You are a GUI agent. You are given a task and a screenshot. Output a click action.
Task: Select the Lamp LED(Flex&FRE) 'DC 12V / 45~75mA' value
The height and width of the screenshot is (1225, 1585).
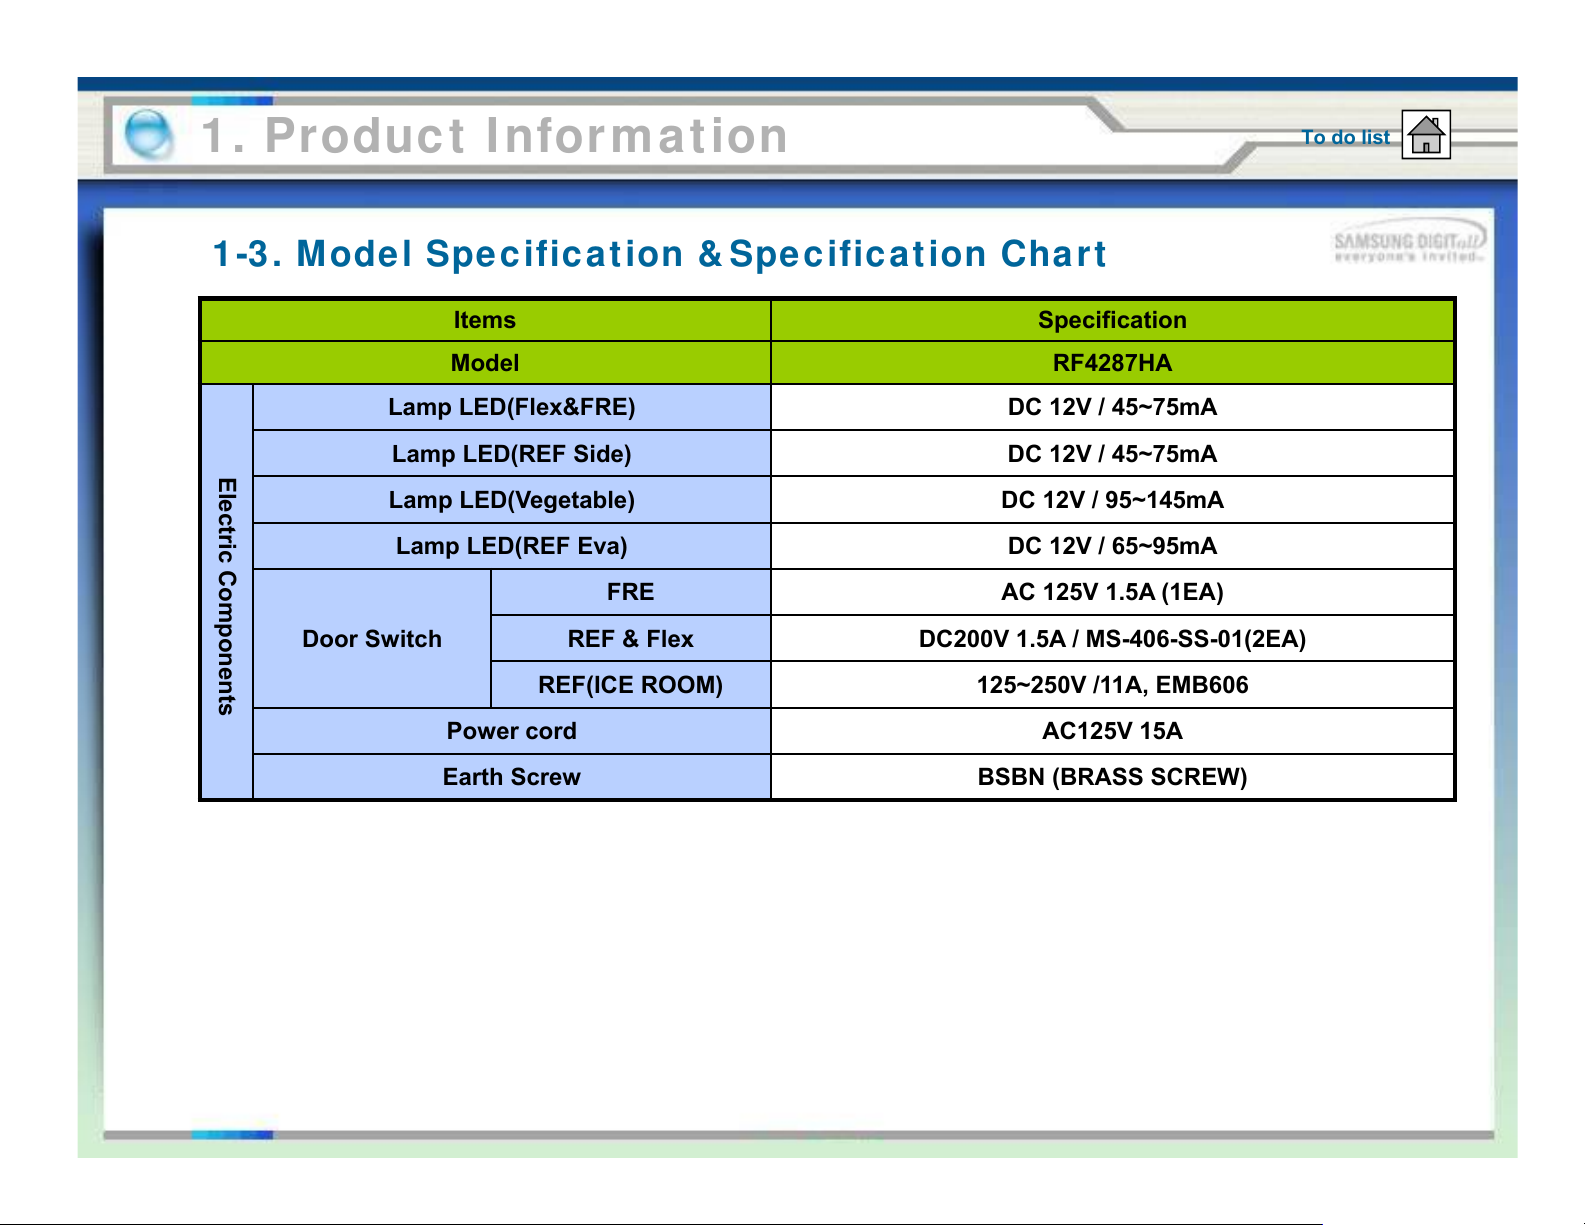tap(1112, 407)
